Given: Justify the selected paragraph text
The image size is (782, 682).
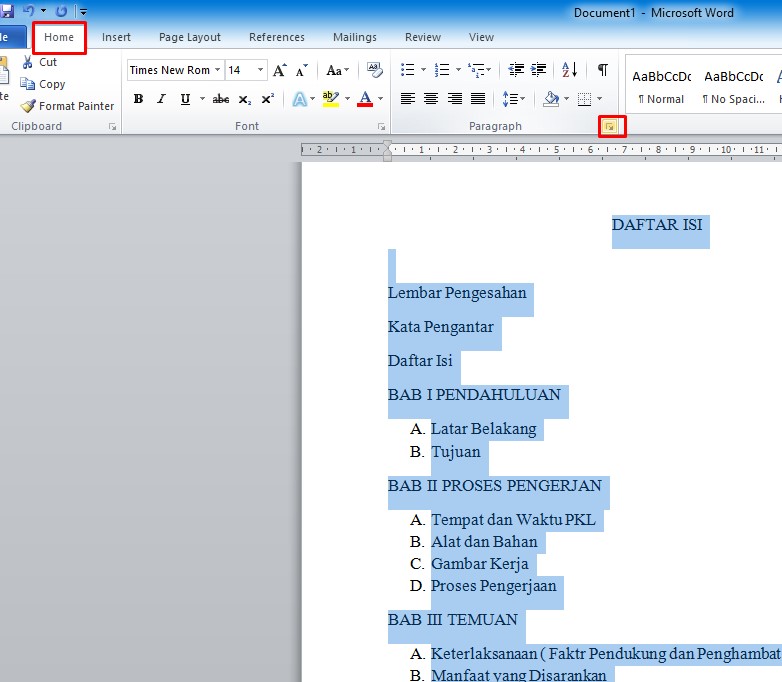Looking at the screenshot, I should 478,99.
